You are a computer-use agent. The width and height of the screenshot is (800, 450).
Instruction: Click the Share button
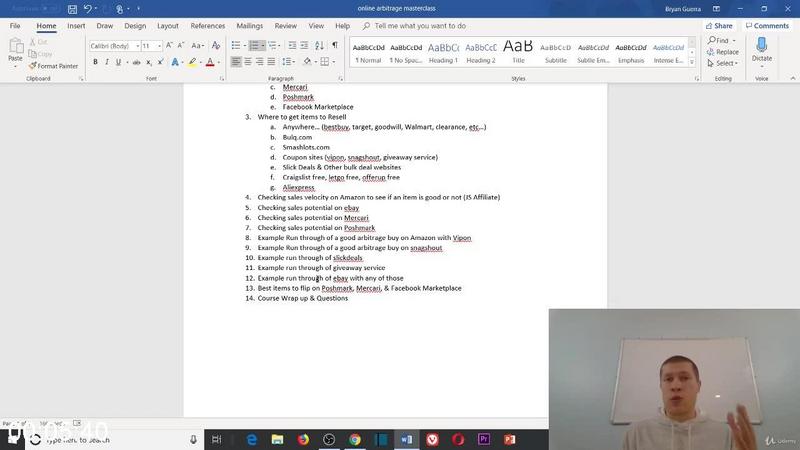(x=719, y=26)
